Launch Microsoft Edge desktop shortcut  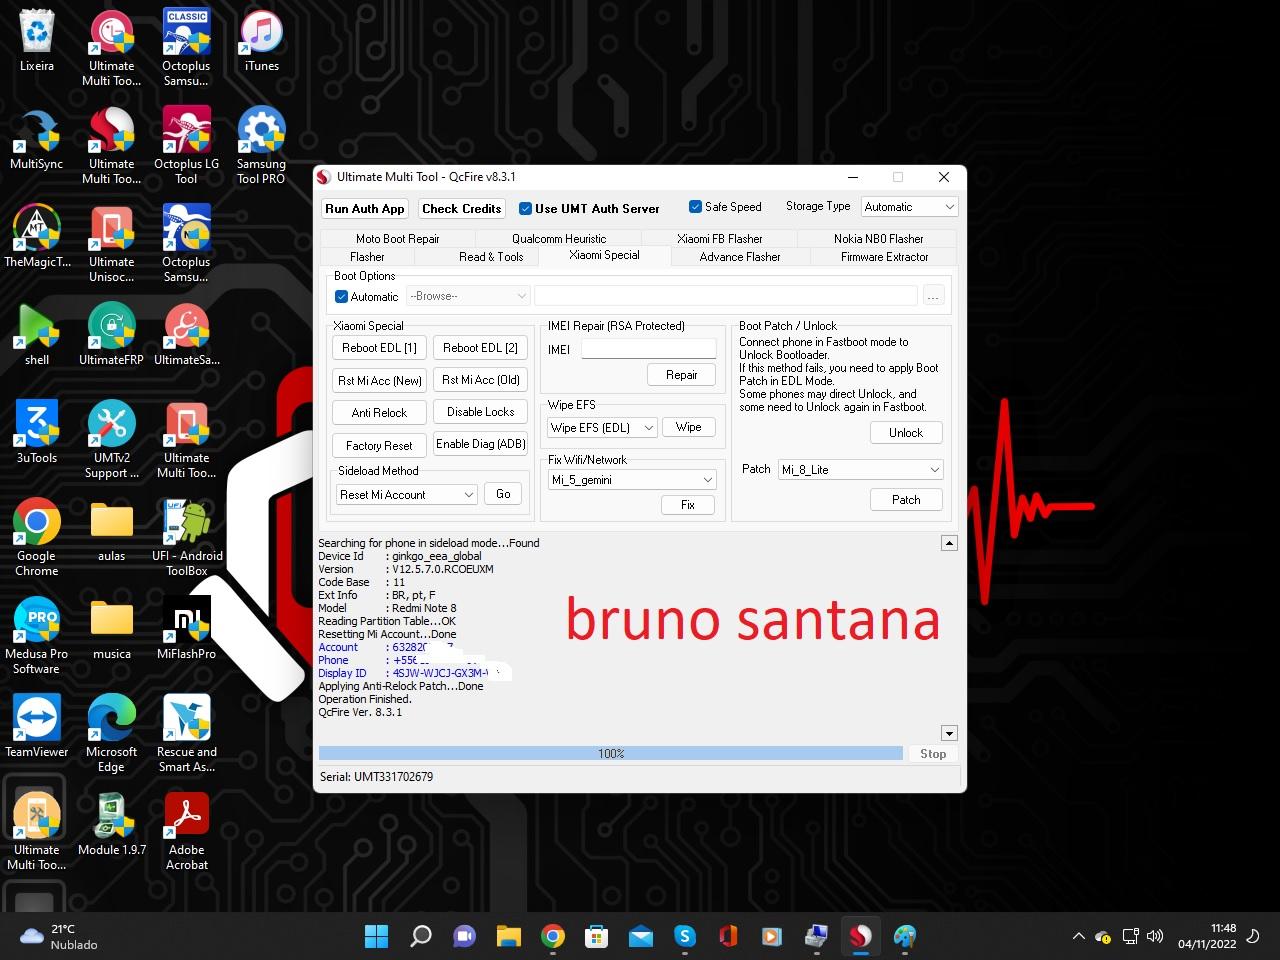tap(112, 734)
